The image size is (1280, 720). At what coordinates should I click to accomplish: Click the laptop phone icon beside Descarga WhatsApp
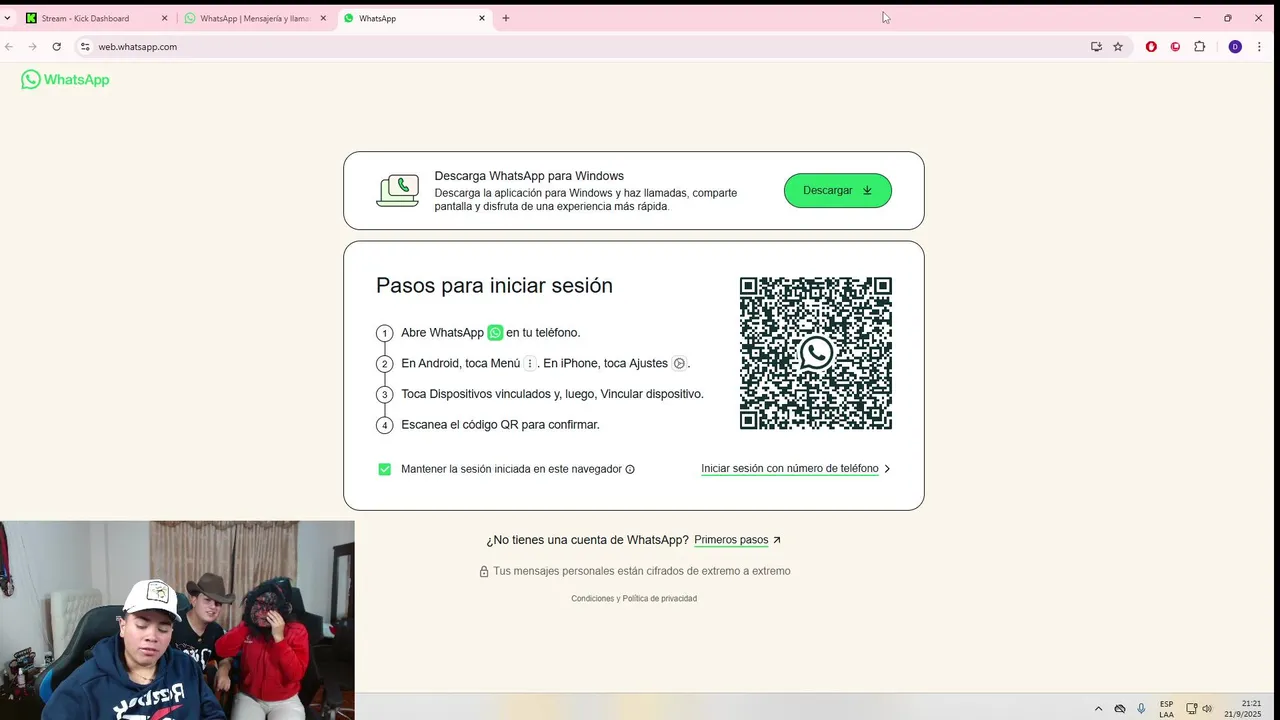coord(398,190)
